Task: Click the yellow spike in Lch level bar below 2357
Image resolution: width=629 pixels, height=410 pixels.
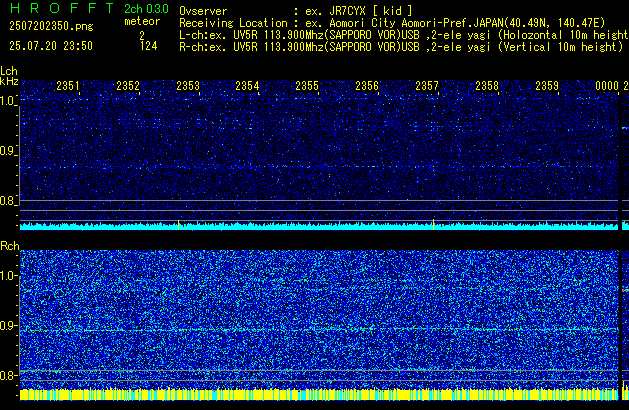Action: point(433,224)
